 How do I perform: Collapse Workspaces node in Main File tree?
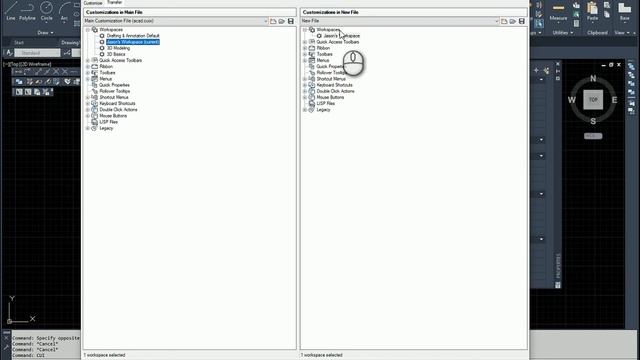coord(88,30)
